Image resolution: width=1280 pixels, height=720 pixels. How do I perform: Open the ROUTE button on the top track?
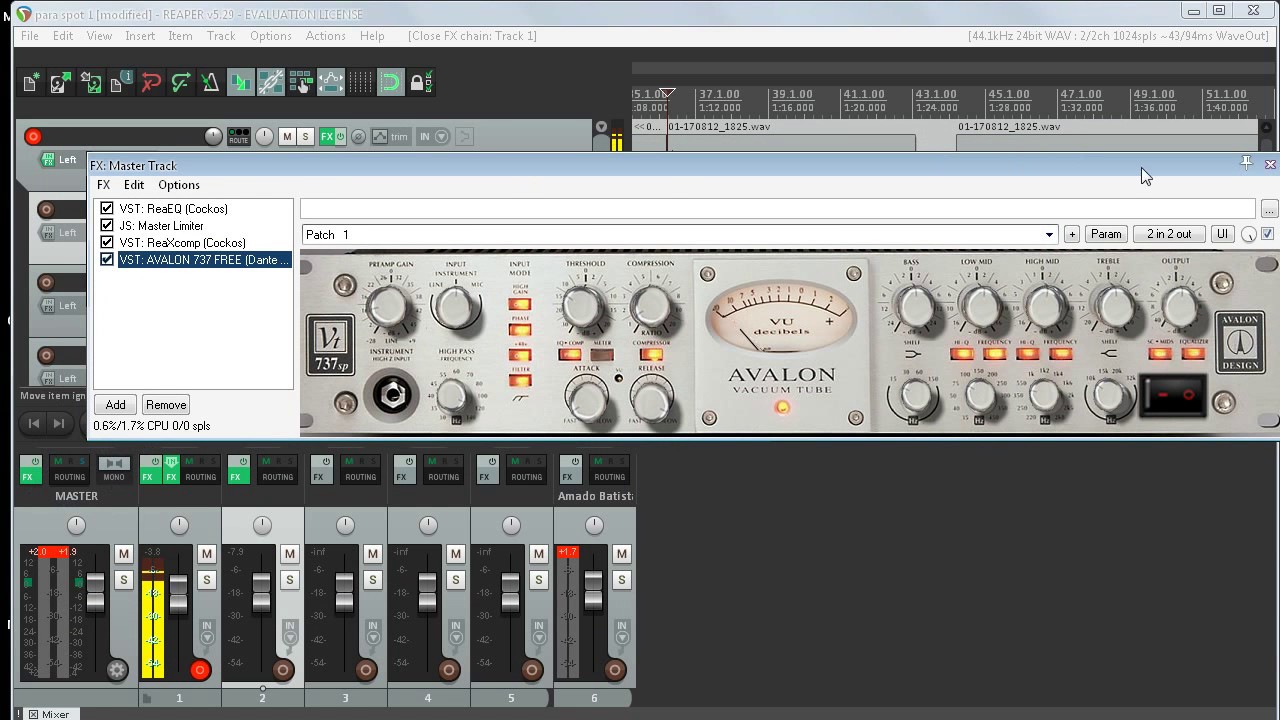tap(238, 137)
